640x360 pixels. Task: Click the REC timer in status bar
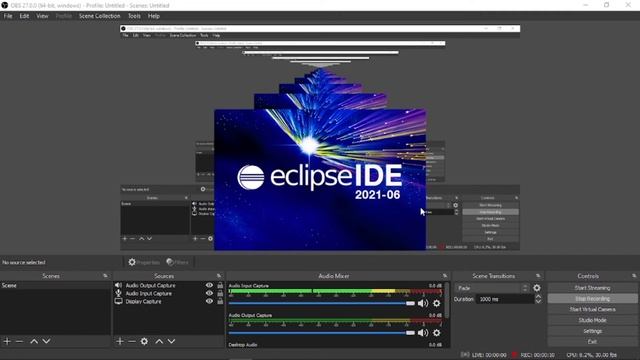538,355
